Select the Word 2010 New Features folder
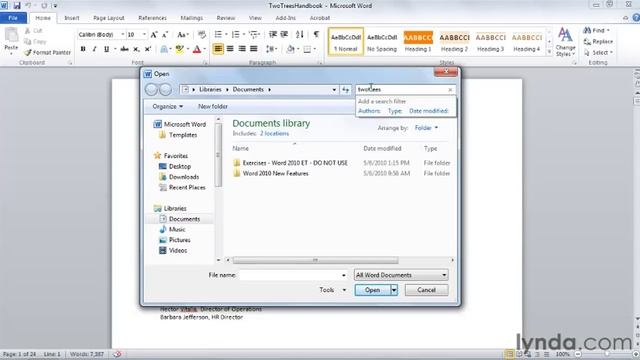 click(276, 173)
